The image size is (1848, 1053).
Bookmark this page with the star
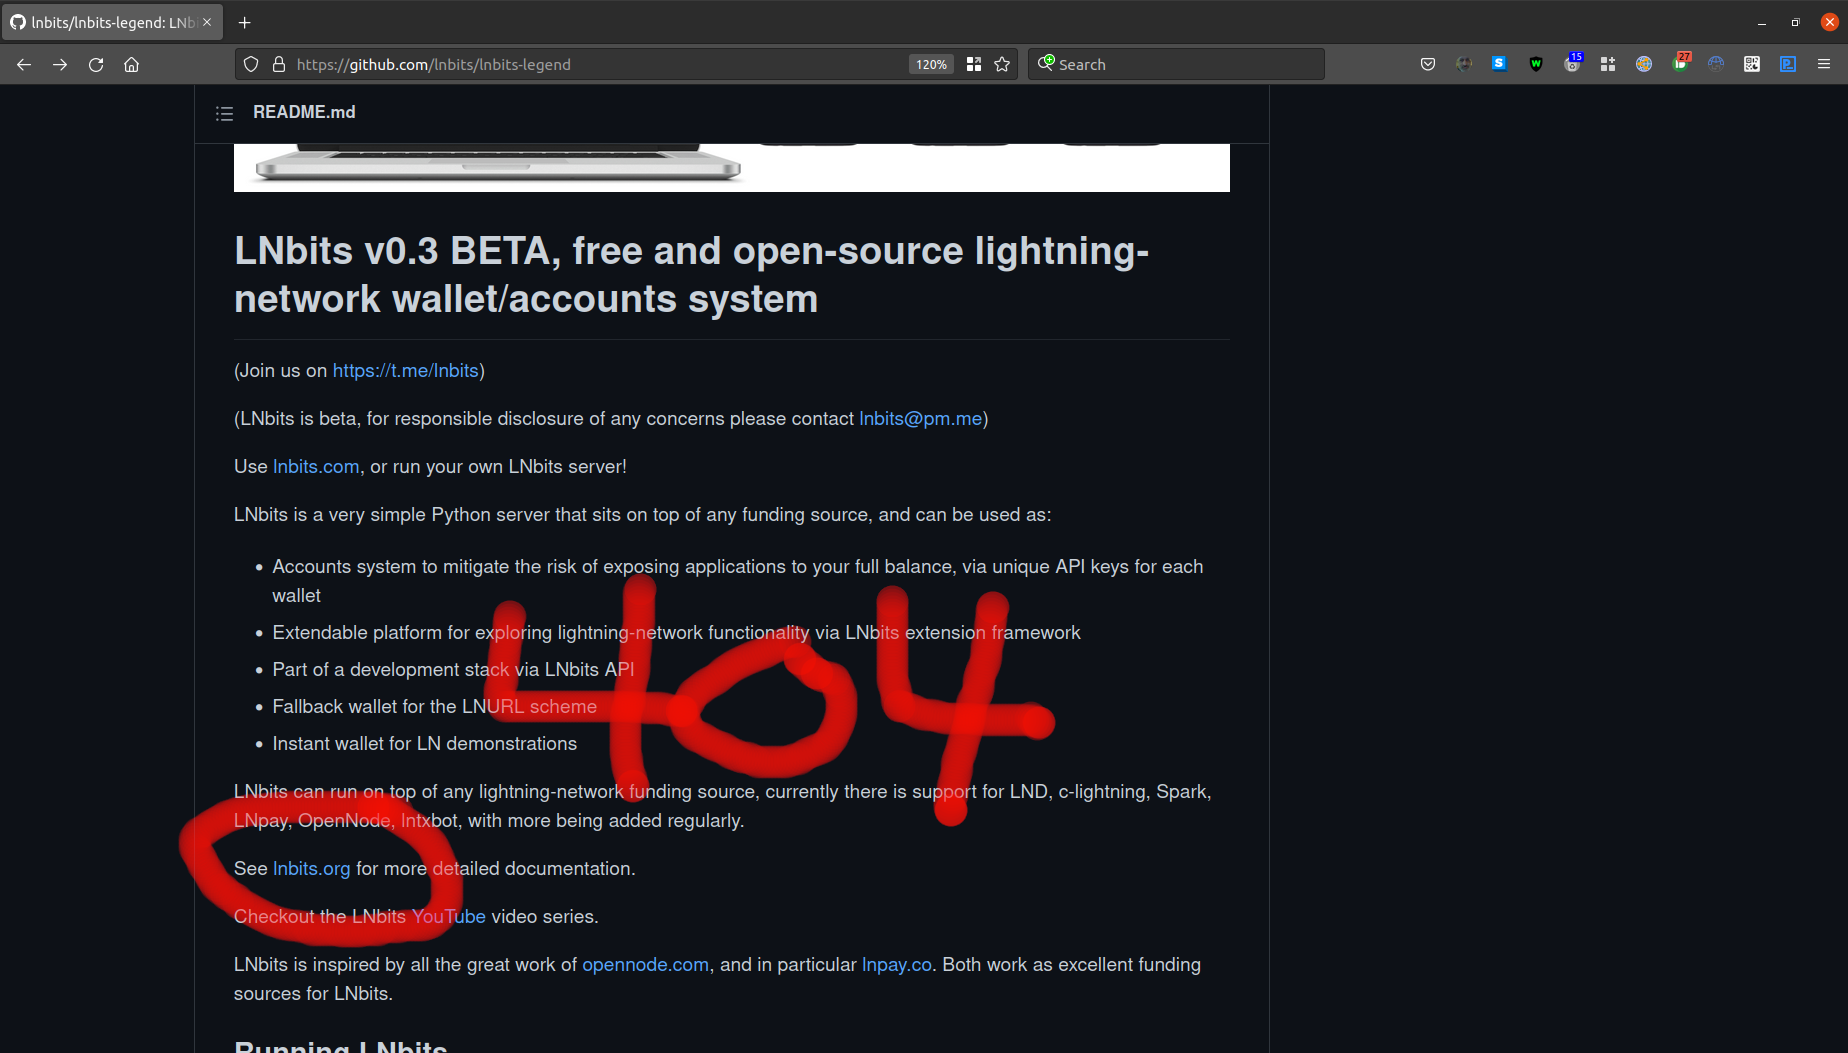pyautogui.click(x=1002, y=64)
